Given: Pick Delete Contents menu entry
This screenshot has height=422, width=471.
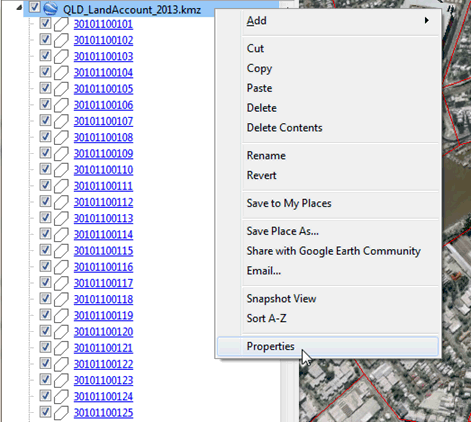Looking at the screenshot, I should point(340,128).
